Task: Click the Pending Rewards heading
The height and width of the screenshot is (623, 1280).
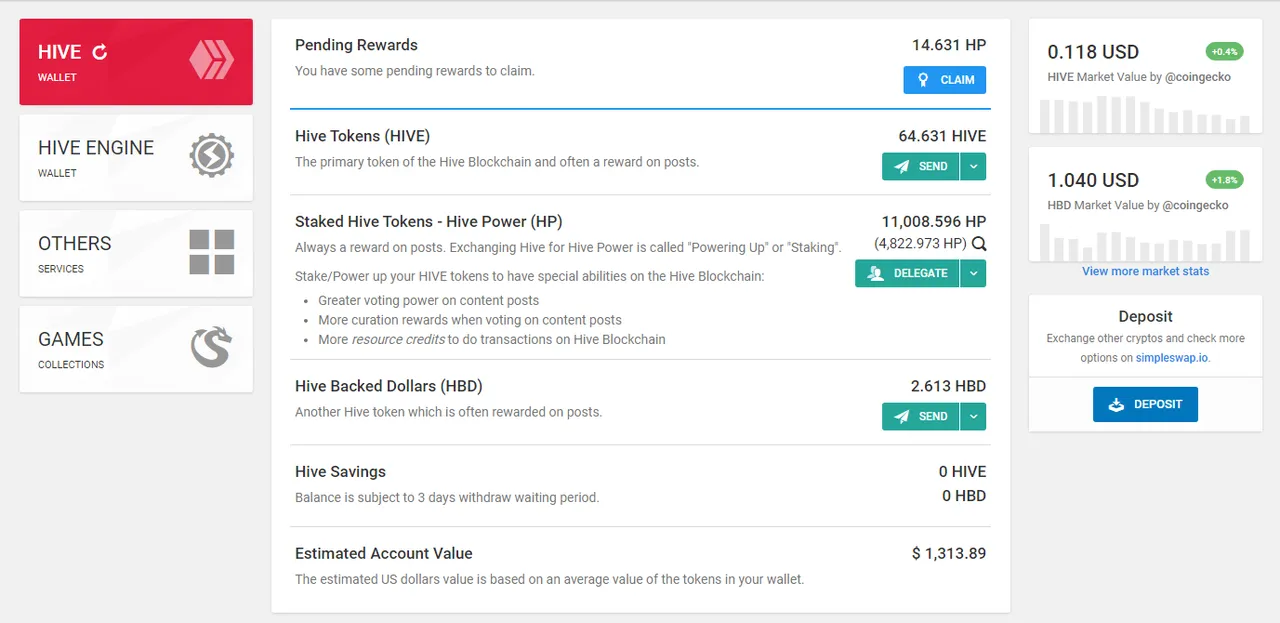Action: pos(356,45)
